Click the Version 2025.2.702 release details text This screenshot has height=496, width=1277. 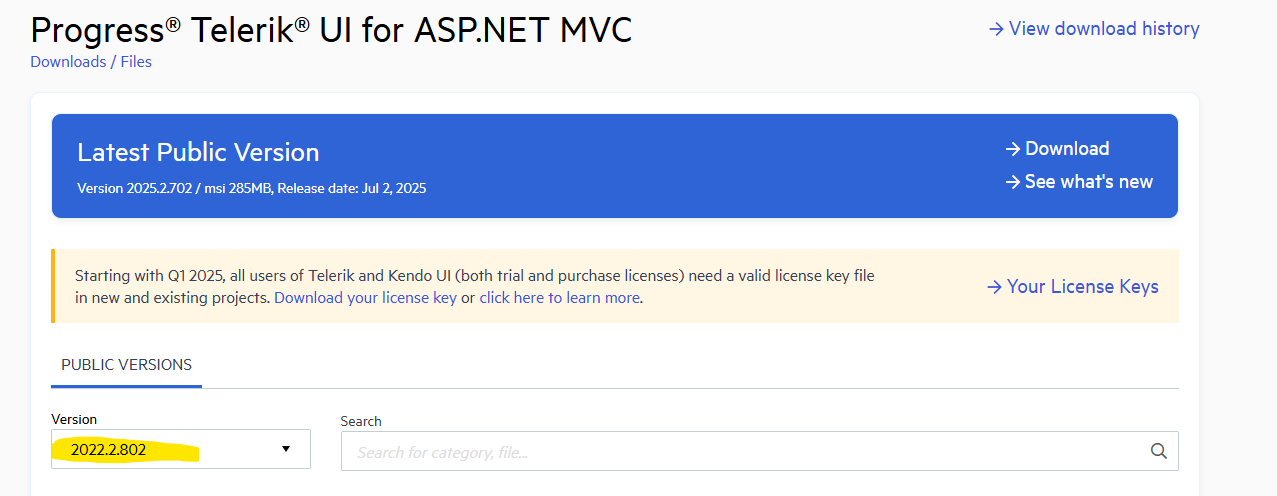click(x=251, y=188)
